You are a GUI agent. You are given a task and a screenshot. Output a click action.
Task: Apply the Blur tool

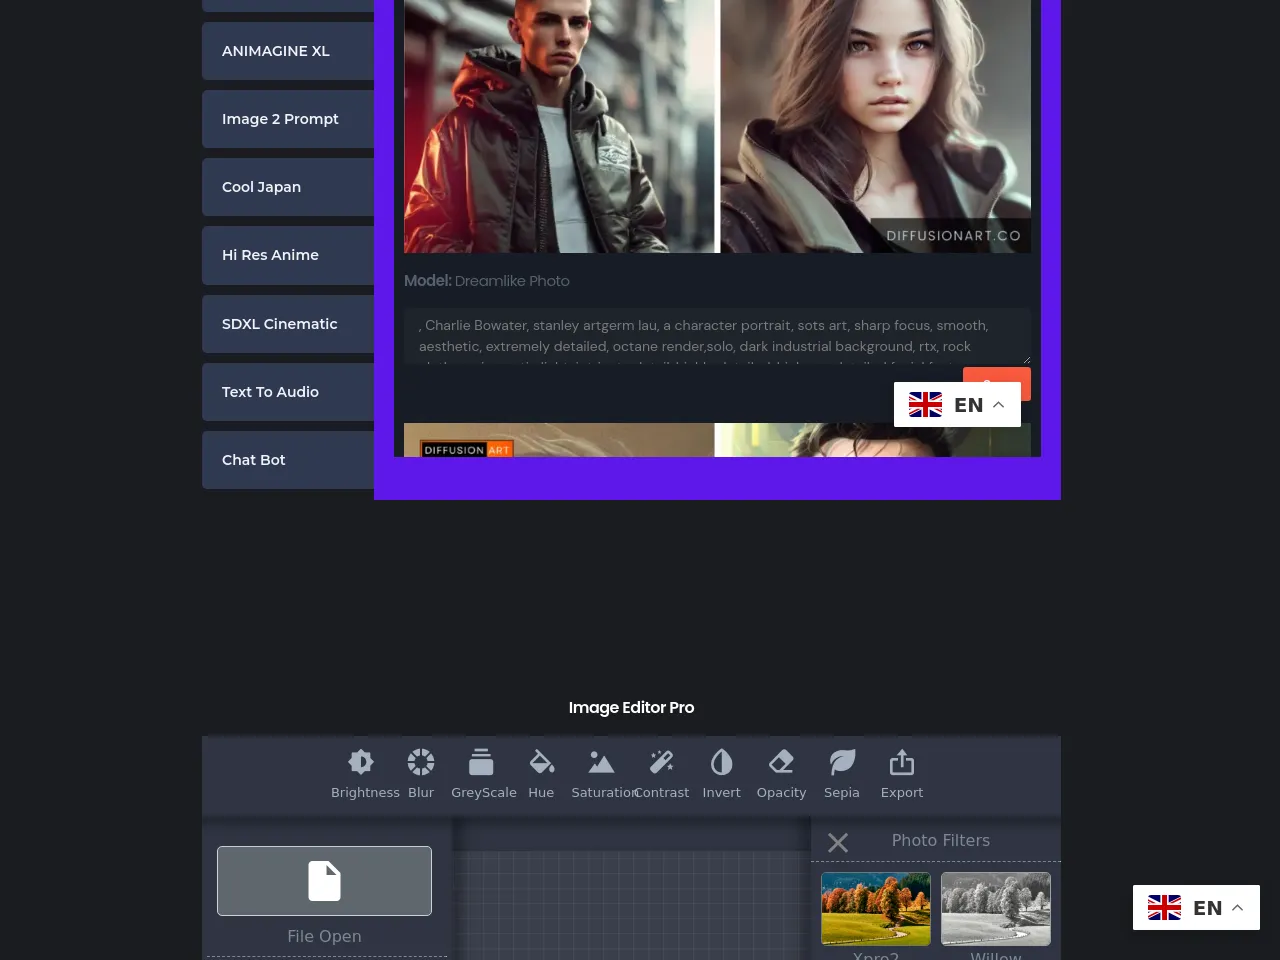(421, 763)
